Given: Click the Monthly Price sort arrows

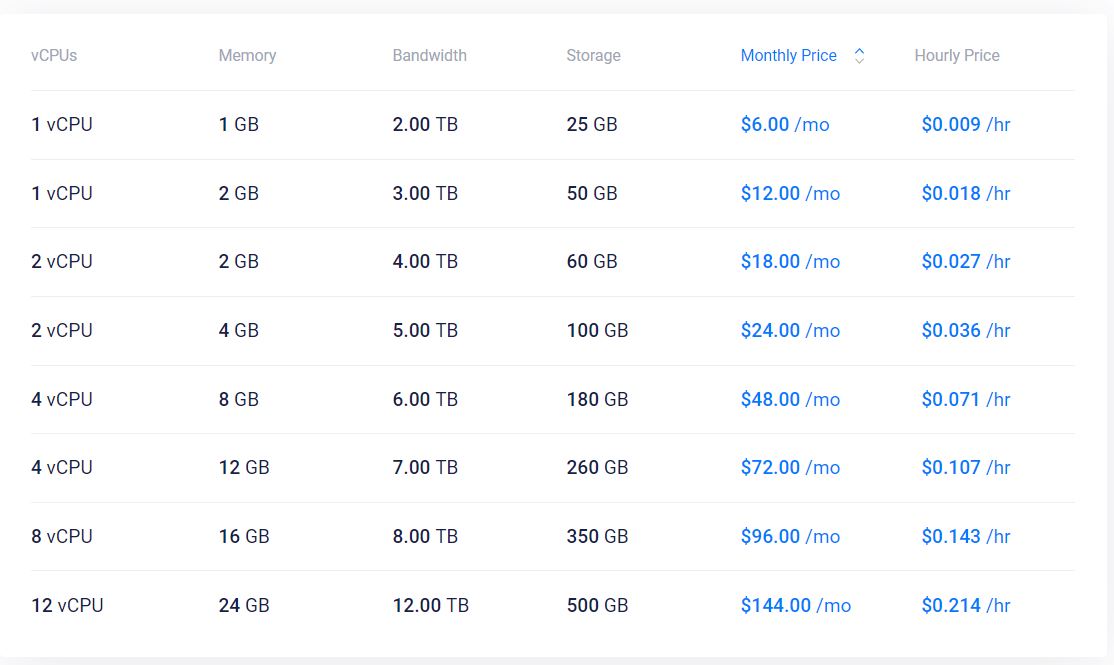Looking at the screenshot, I should (858, 55).
